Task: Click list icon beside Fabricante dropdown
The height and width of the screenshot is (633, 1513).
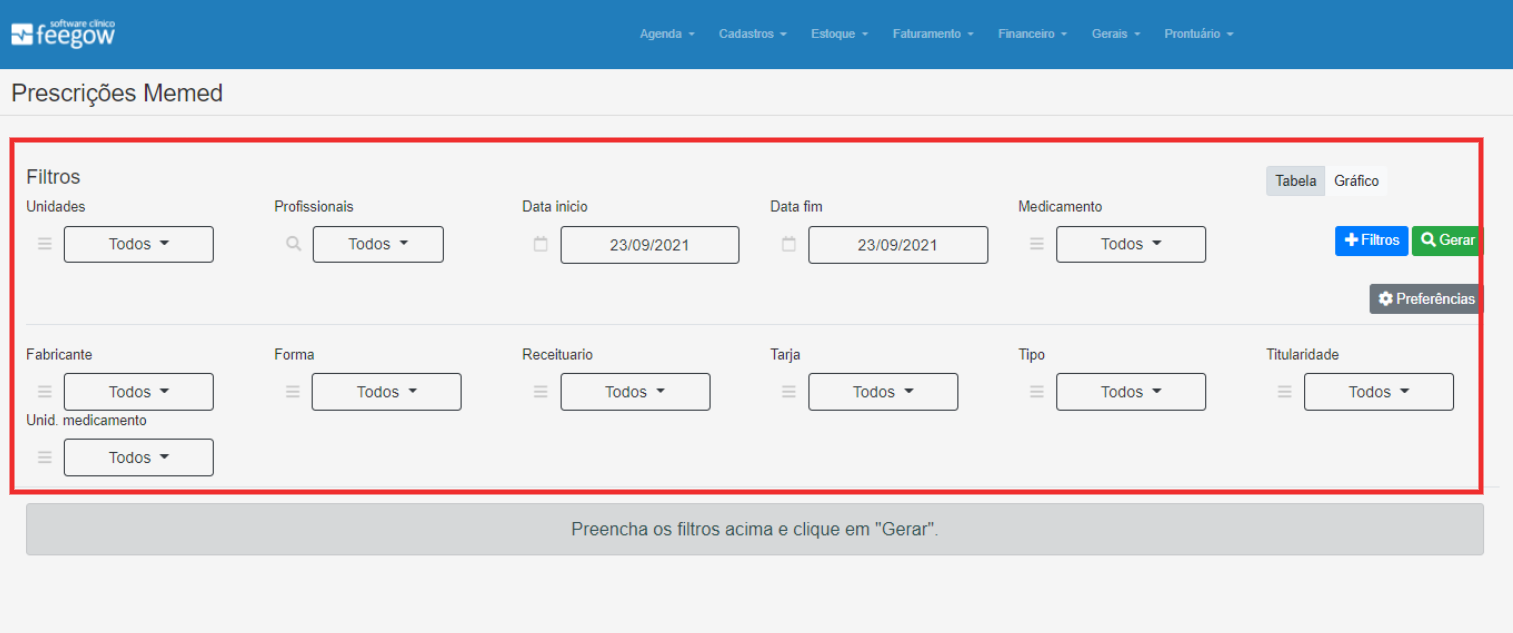Action: coord(45,392)
